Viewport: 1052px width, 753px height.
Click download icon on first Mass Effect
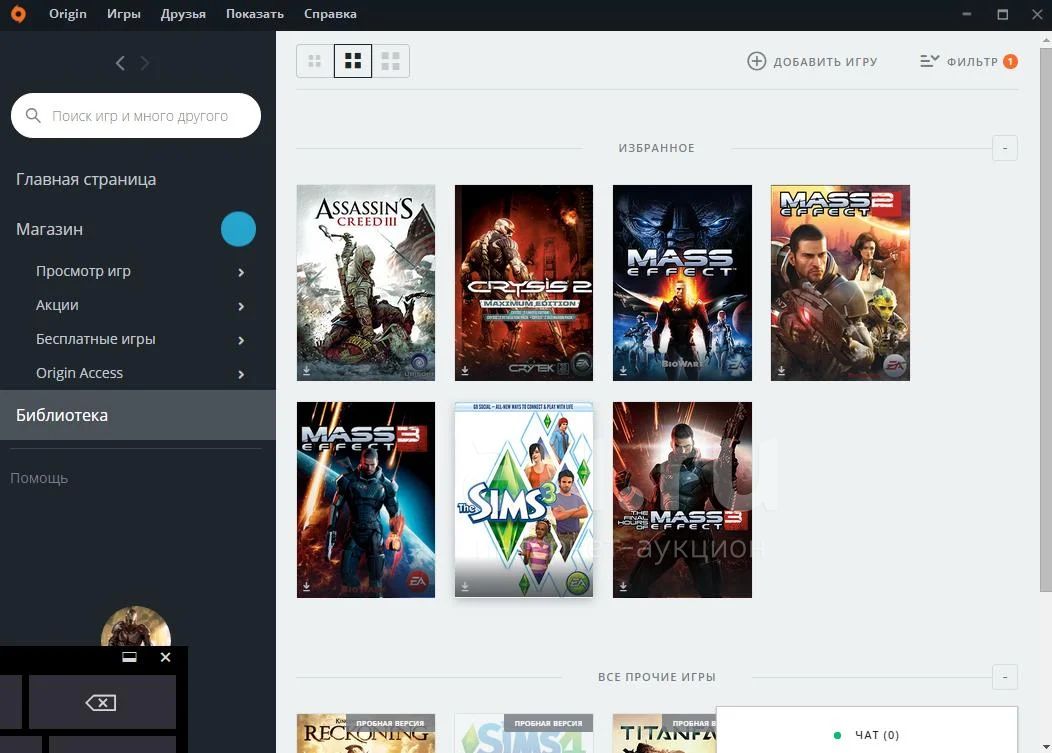(623, 370)
